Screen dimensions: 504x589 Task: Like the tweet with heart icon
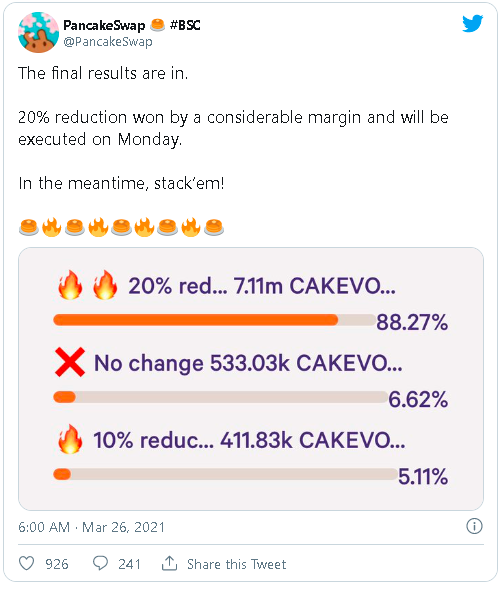(x=26, y=563)
